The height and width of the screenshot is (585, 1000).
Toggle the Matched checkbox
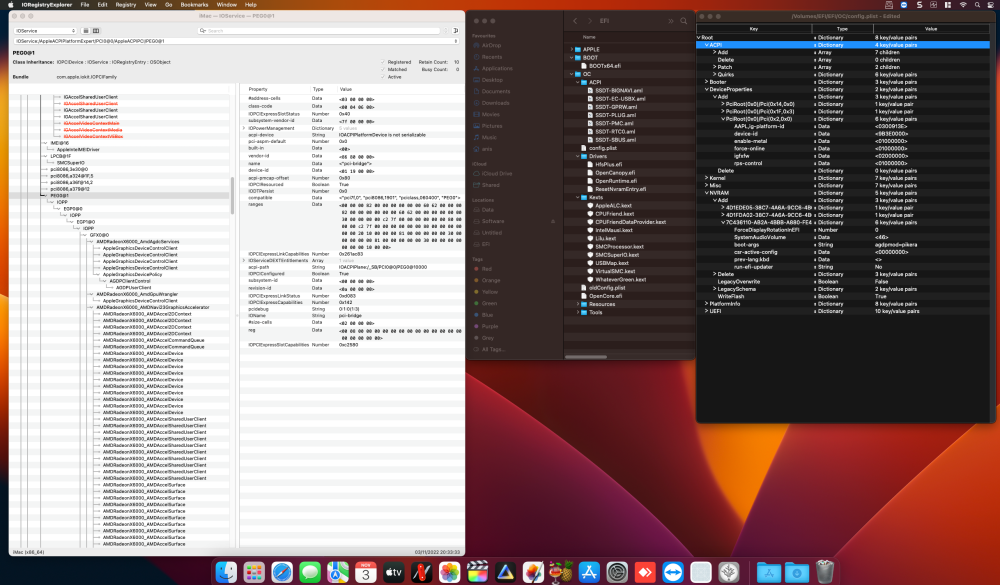383,70
